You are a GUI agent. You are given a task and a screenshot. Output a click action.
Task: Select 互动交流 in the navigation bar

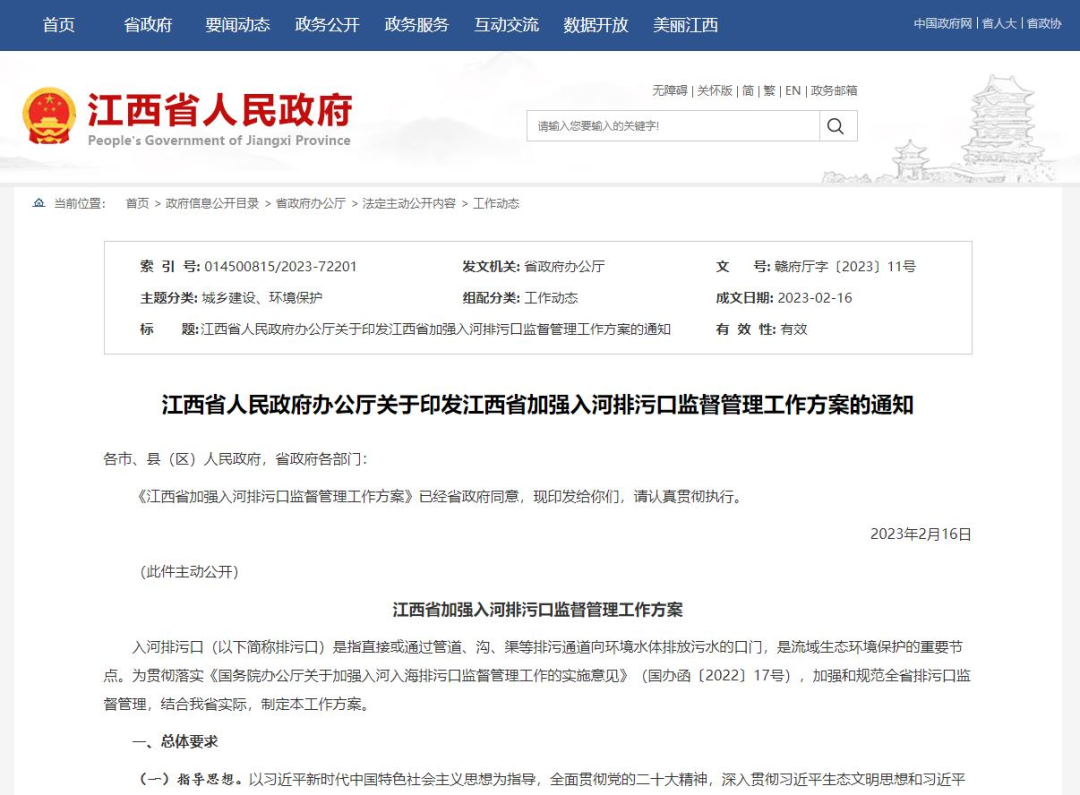(506, 25)
